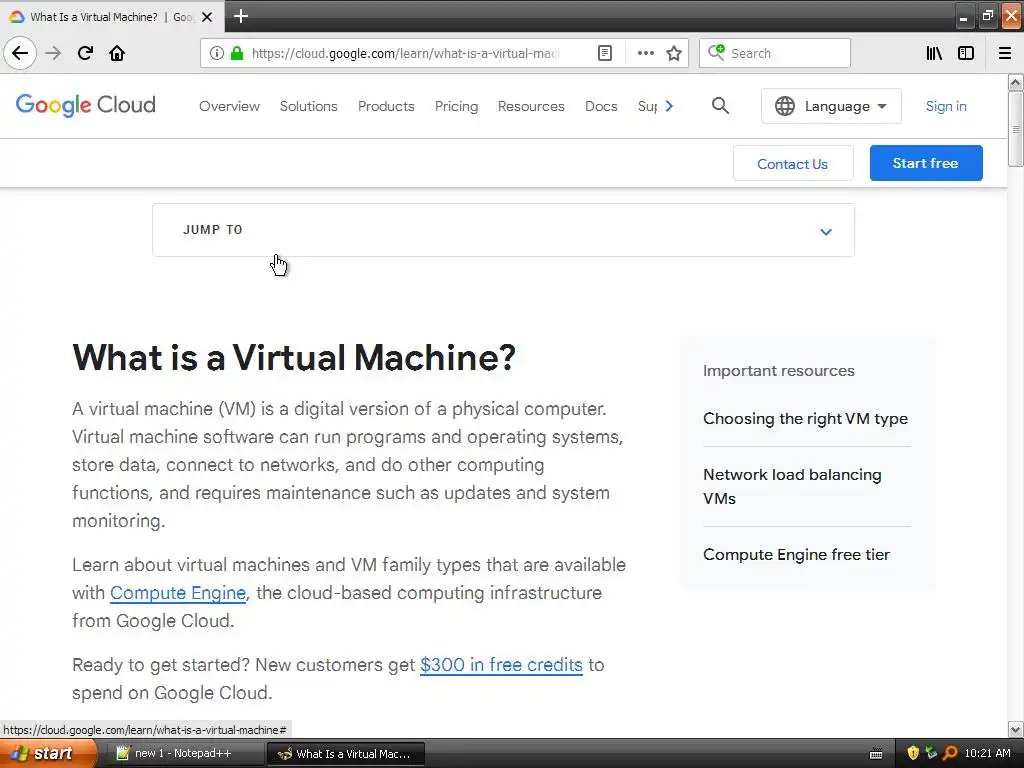Open the Docs nav item
The image size is (1024, 768).
[x=601, y=106]
